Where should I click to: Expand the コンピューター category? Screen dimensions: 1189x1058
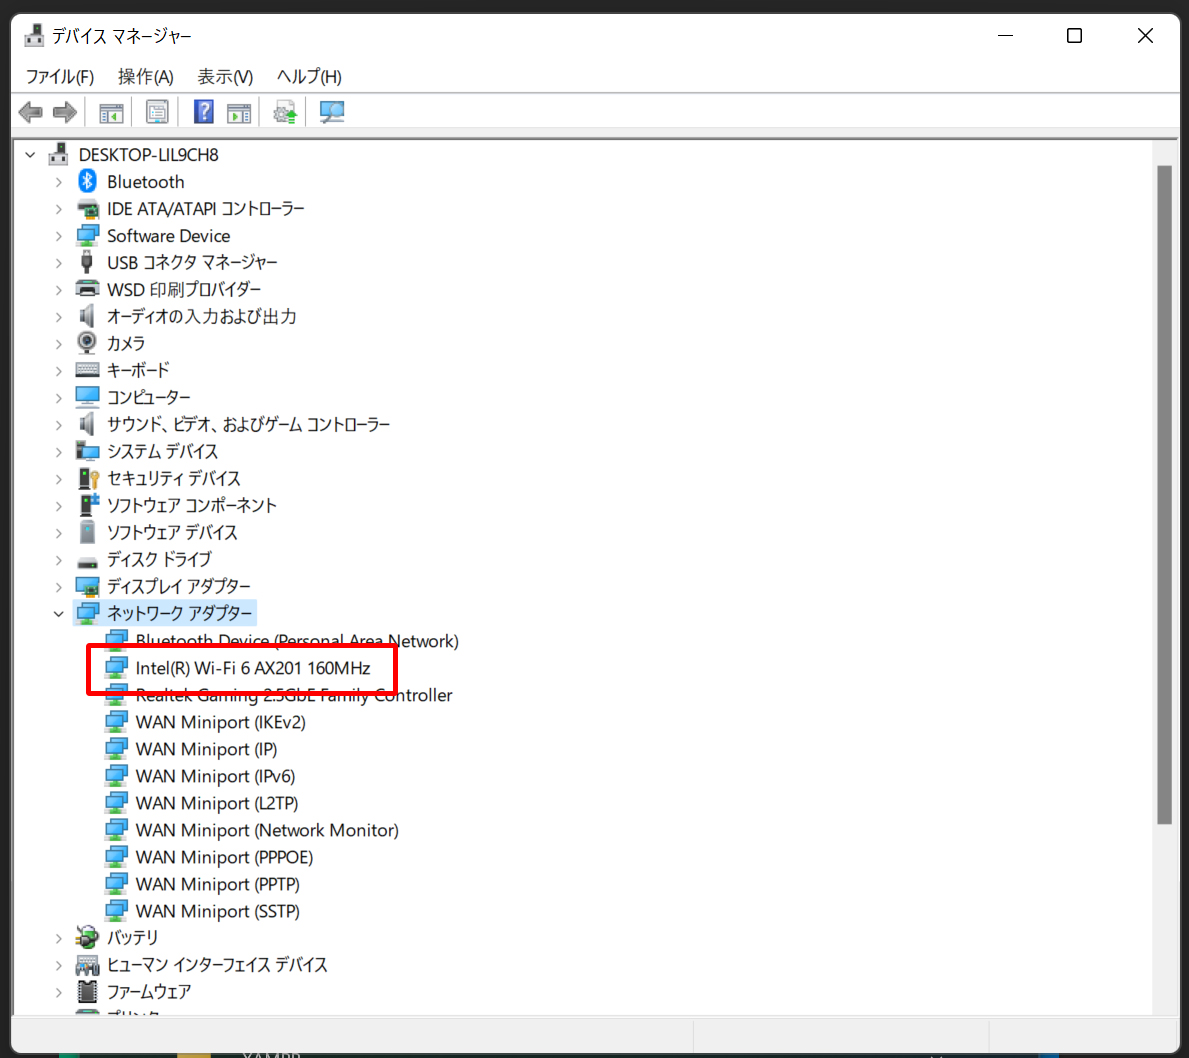tap(59, 397)
